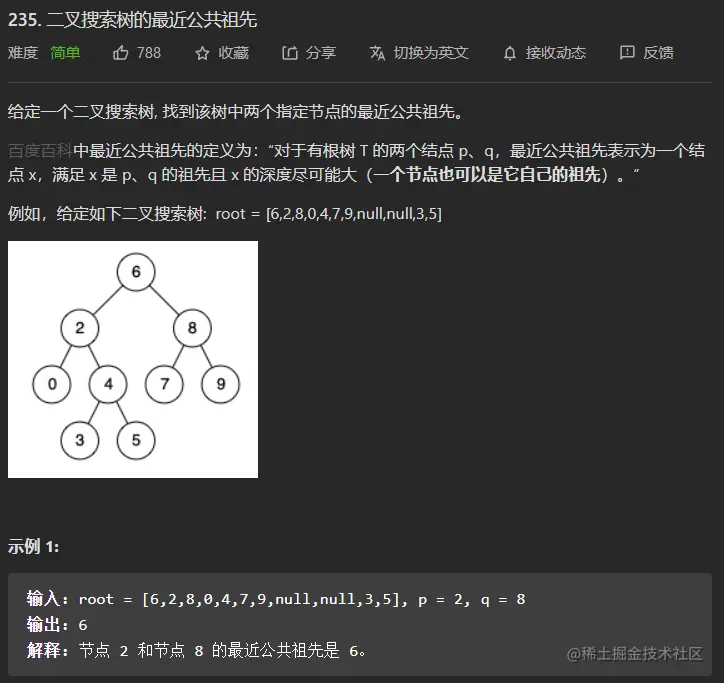This screenshot has width=724, height=683.
Task: Click node 8 in tree diagram
Action: [x=192, y=328]
